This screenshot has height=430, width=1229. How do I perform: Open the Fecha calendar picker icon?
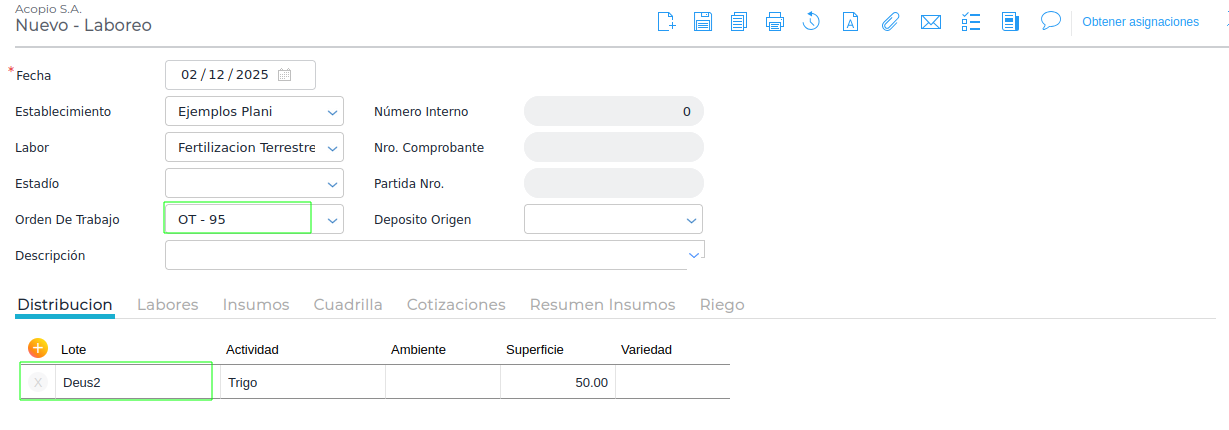point(284,75)
